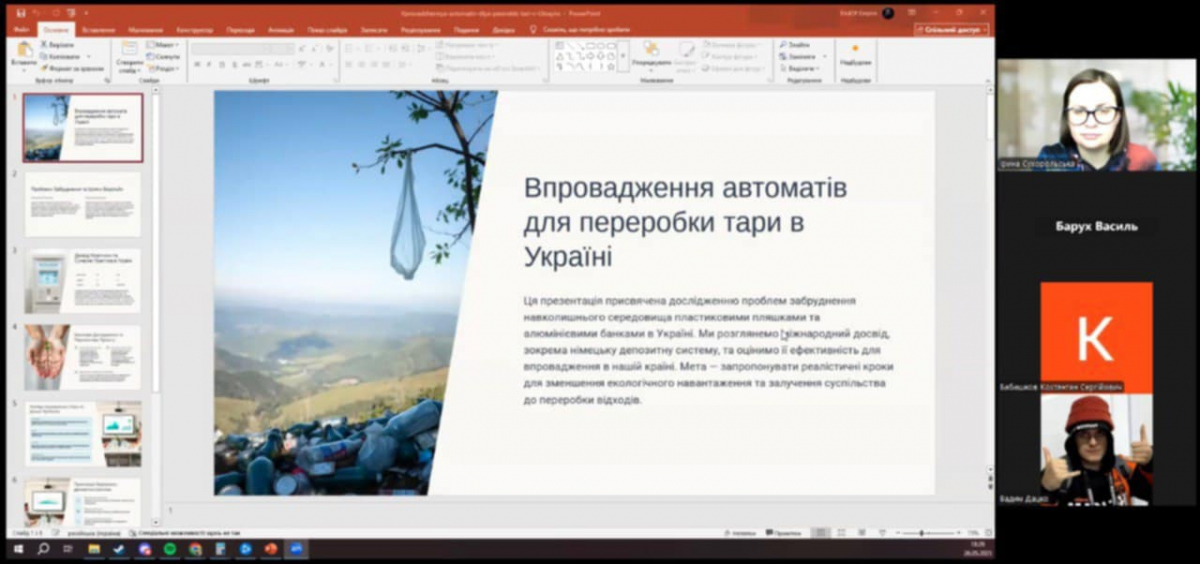Screen dimensions: 1200x564
Task: Click the font color A button
Action: click(322, 64)
